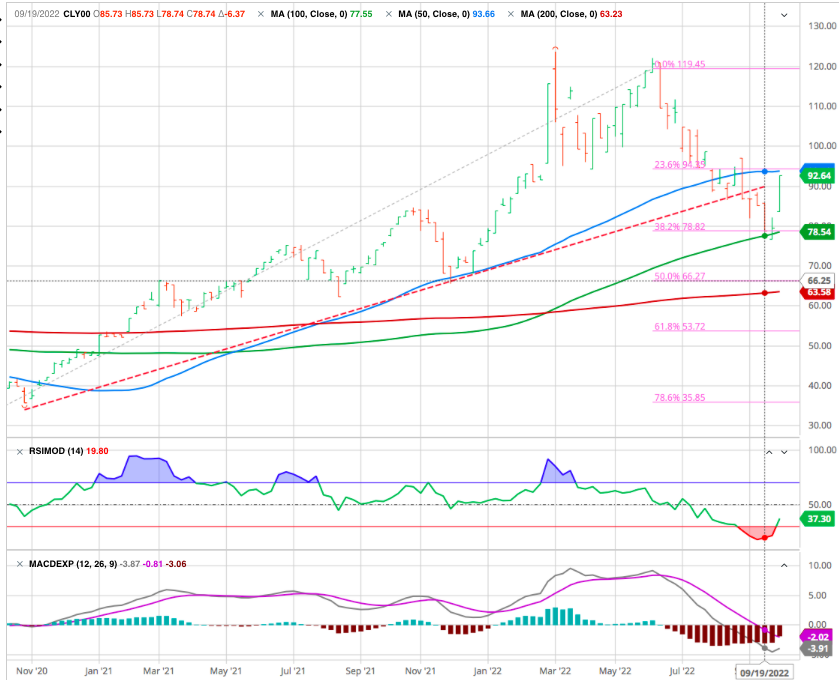Open RSIMOD (14) study settings label
The image size is (840, 680).
point(56,451)
